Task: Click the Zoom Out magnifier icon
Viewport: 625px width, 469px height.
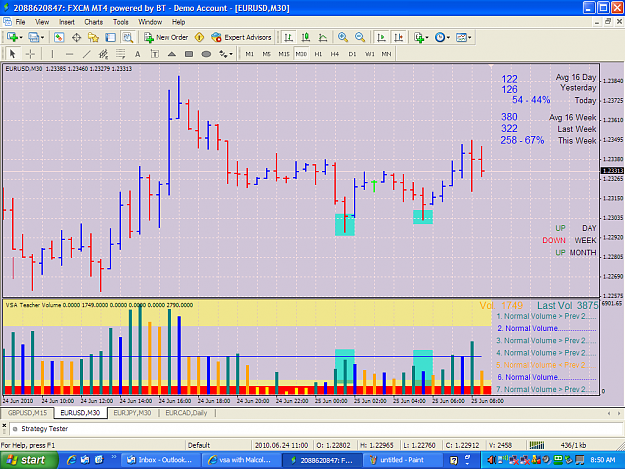Action: pyautogui.click(x=360, y=37)
